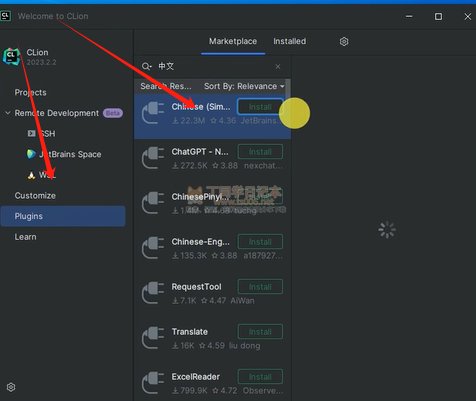Select the Translate plugin title
The width and height of the screenshot is (476, 401).
click(x=190, y=332)
